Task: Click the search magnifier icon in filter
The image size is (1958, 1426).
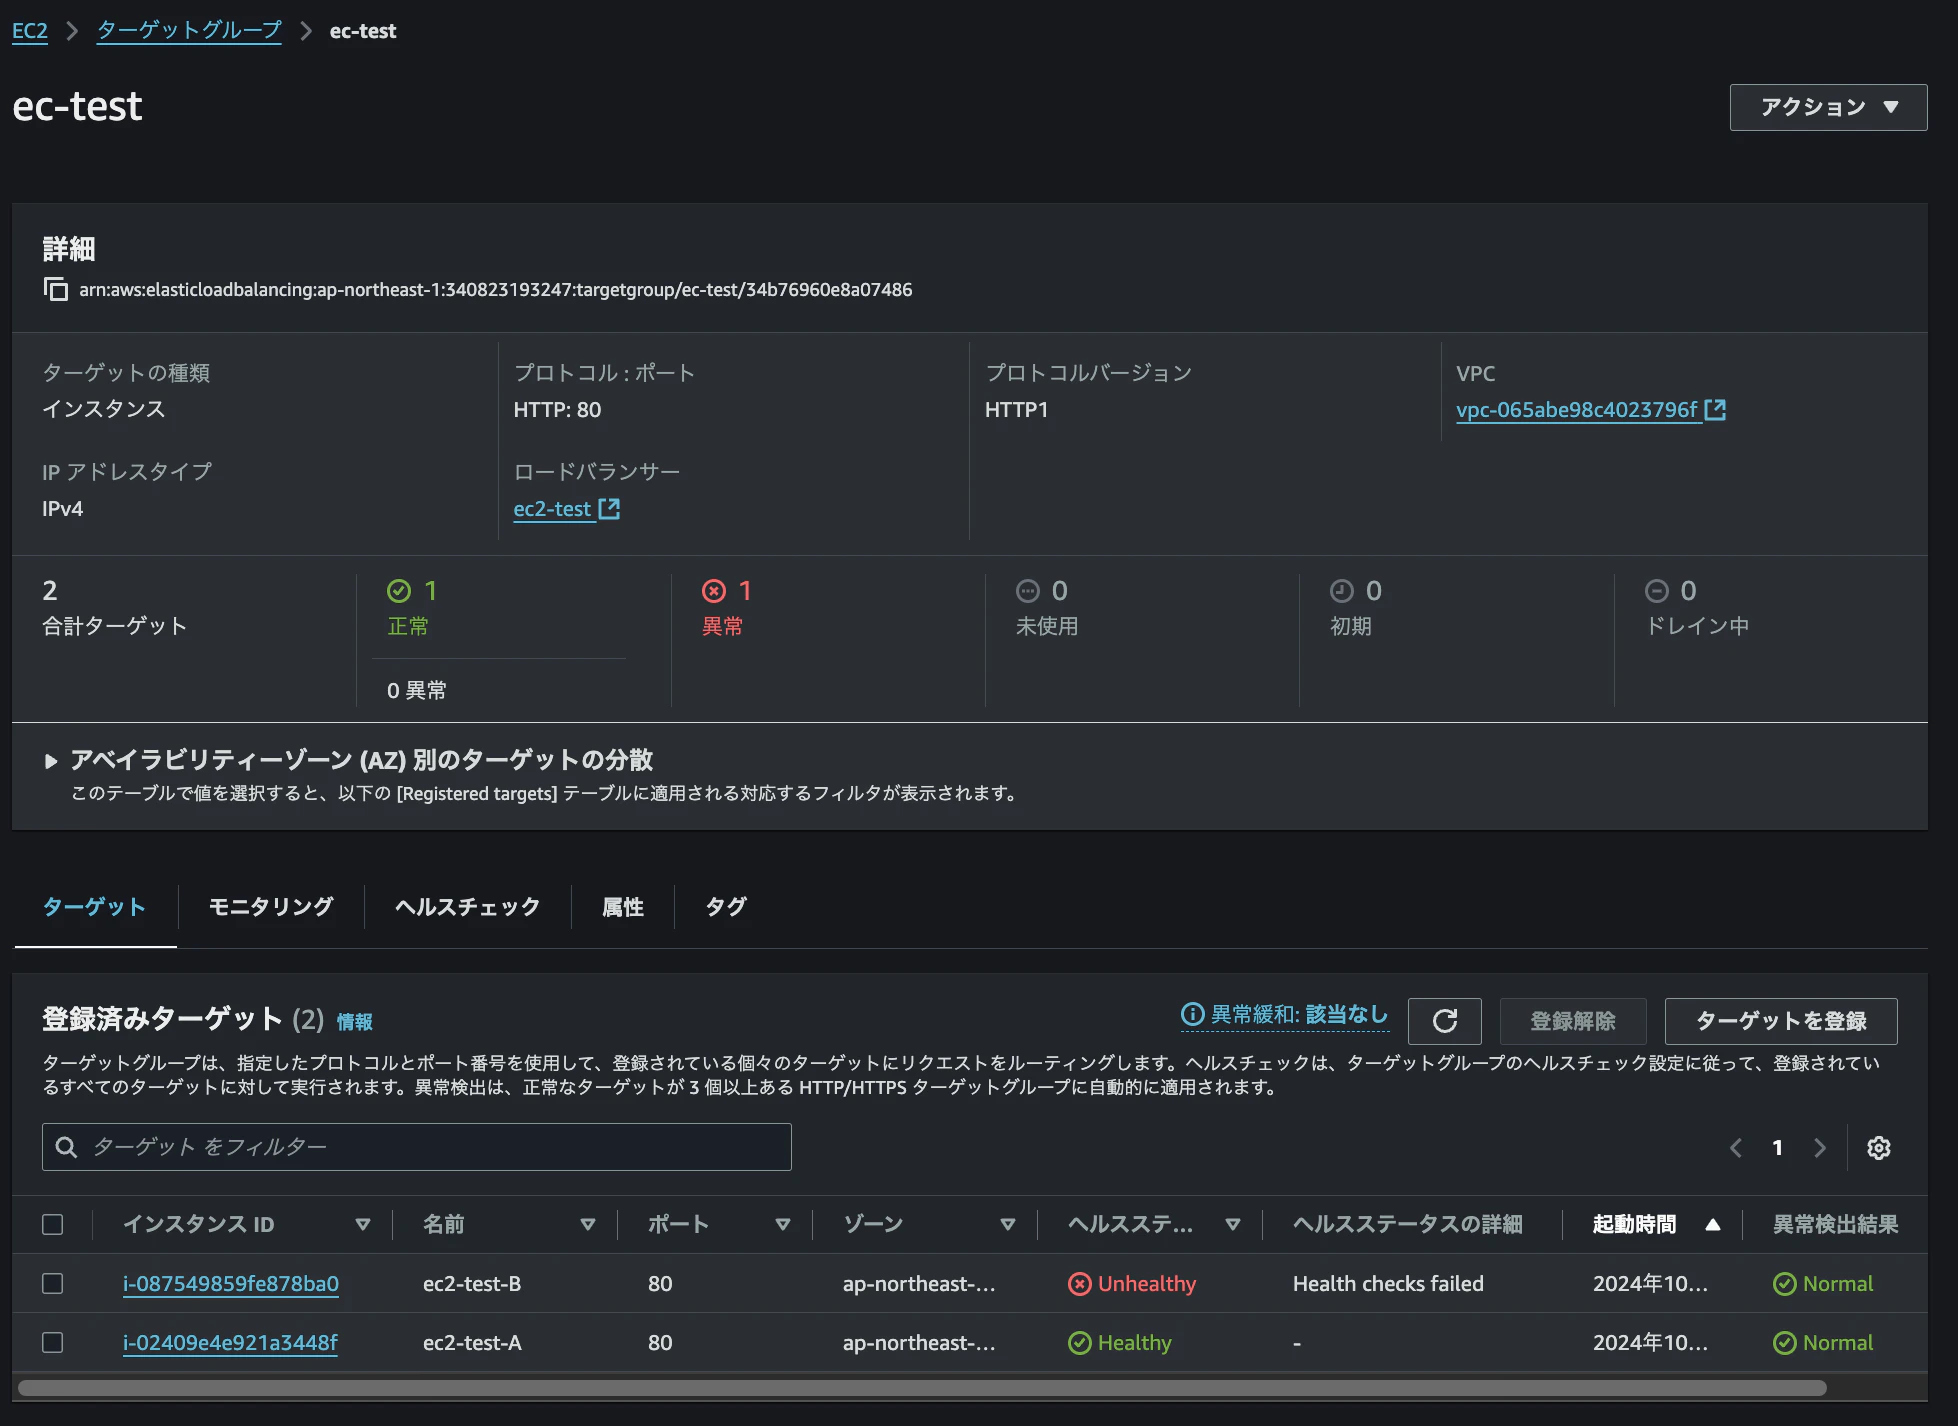Action: pos(66,1147)
